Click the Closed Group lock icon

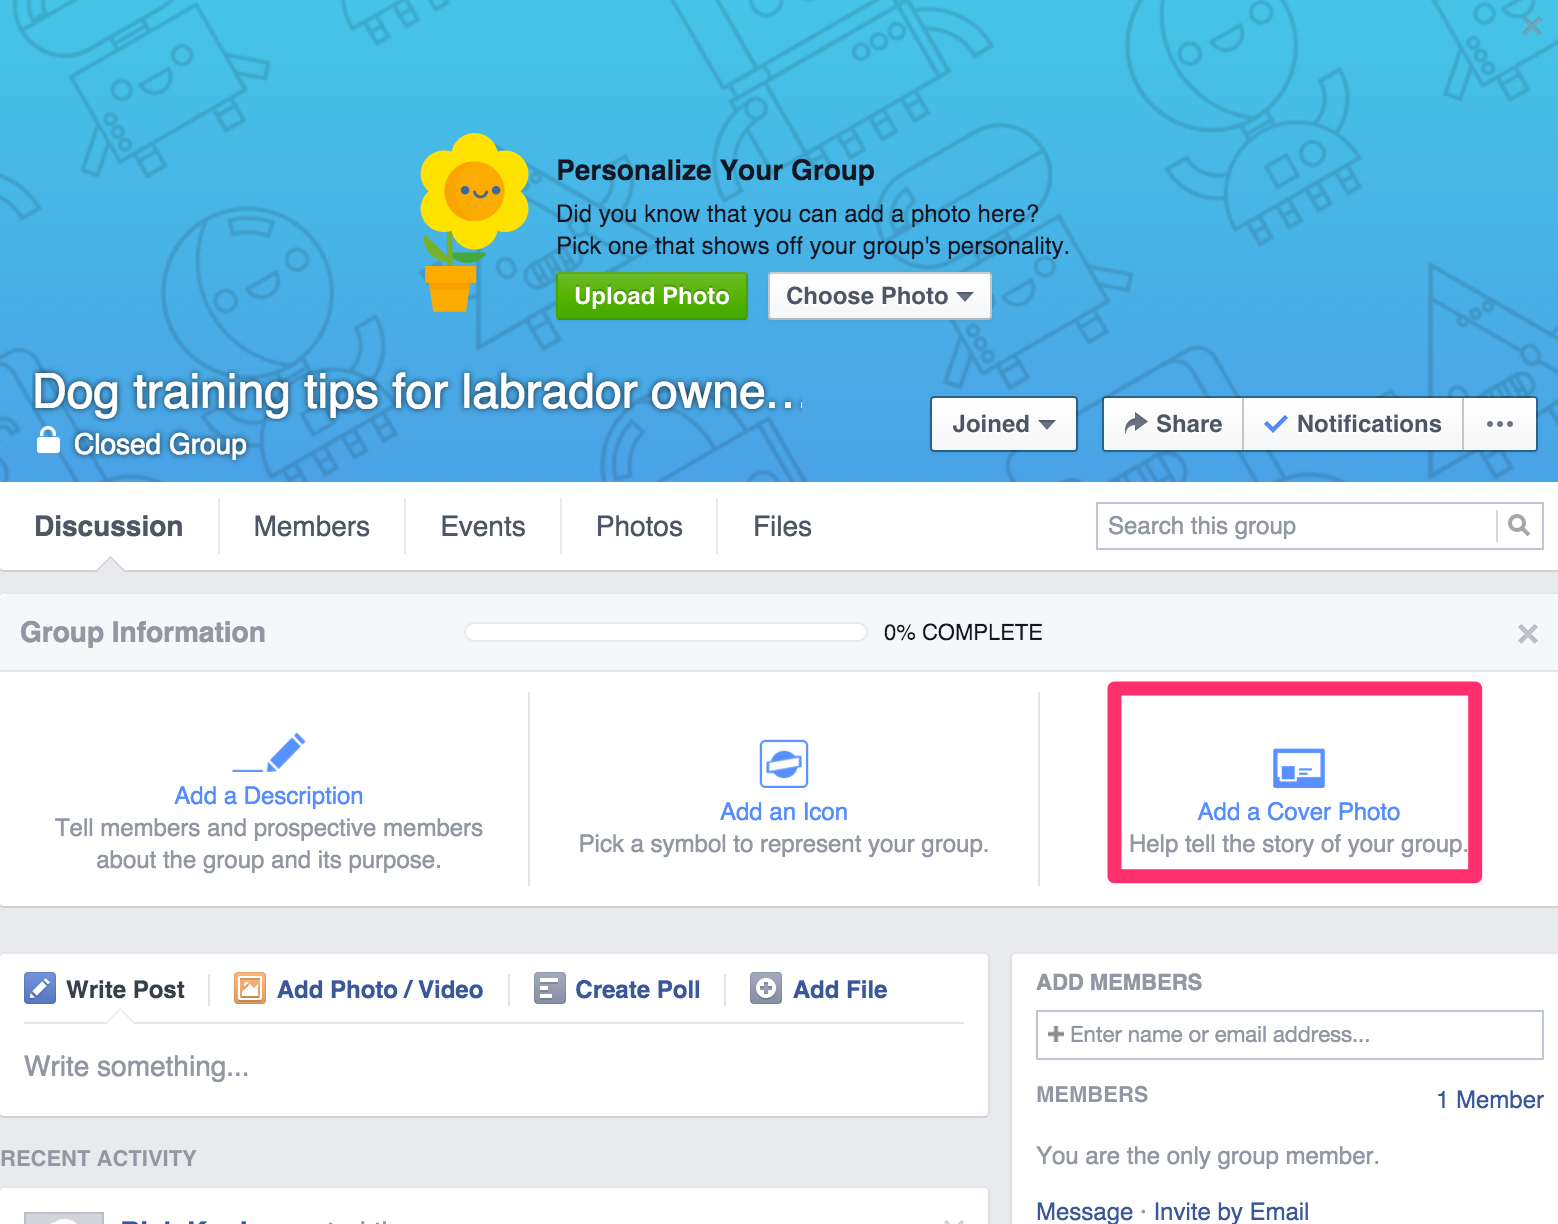(48, 440)
